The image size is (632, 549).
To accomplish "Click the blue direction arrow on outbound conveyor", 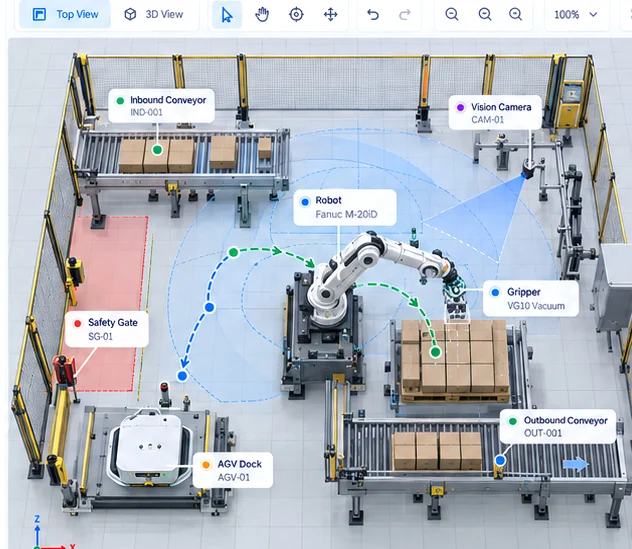I will pyautogui.click(x=576, y=464).
